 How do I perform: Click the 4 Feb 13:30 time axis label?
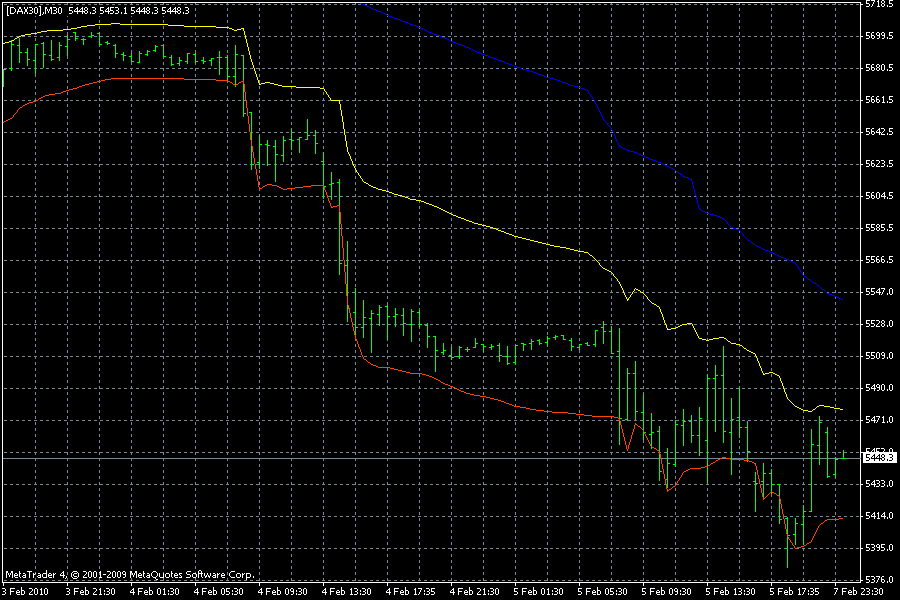tap(346, 592)
